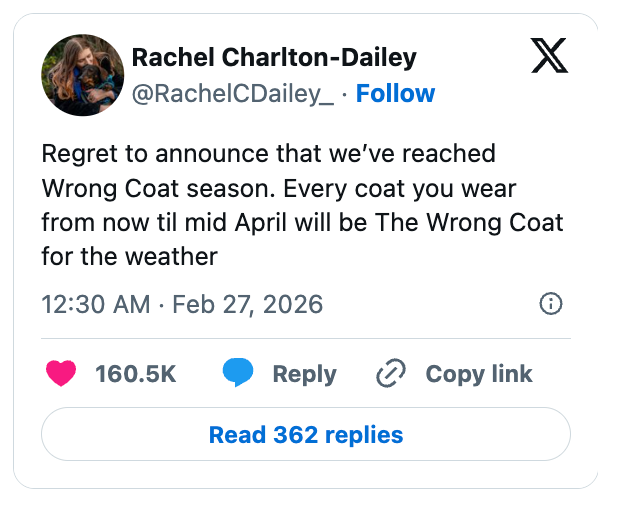Screen dimensions: 620x506
Task: Like the tweet with the heart icon
Action: [x=62, y=374]
